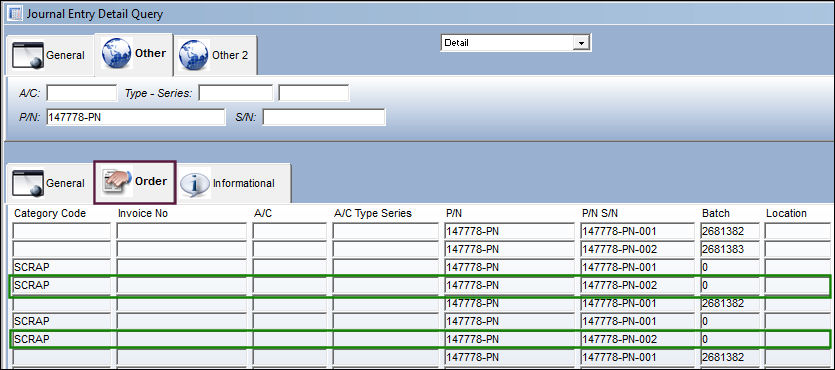
Task: Click the first Type - Series input field
Action: click(236, 93)
